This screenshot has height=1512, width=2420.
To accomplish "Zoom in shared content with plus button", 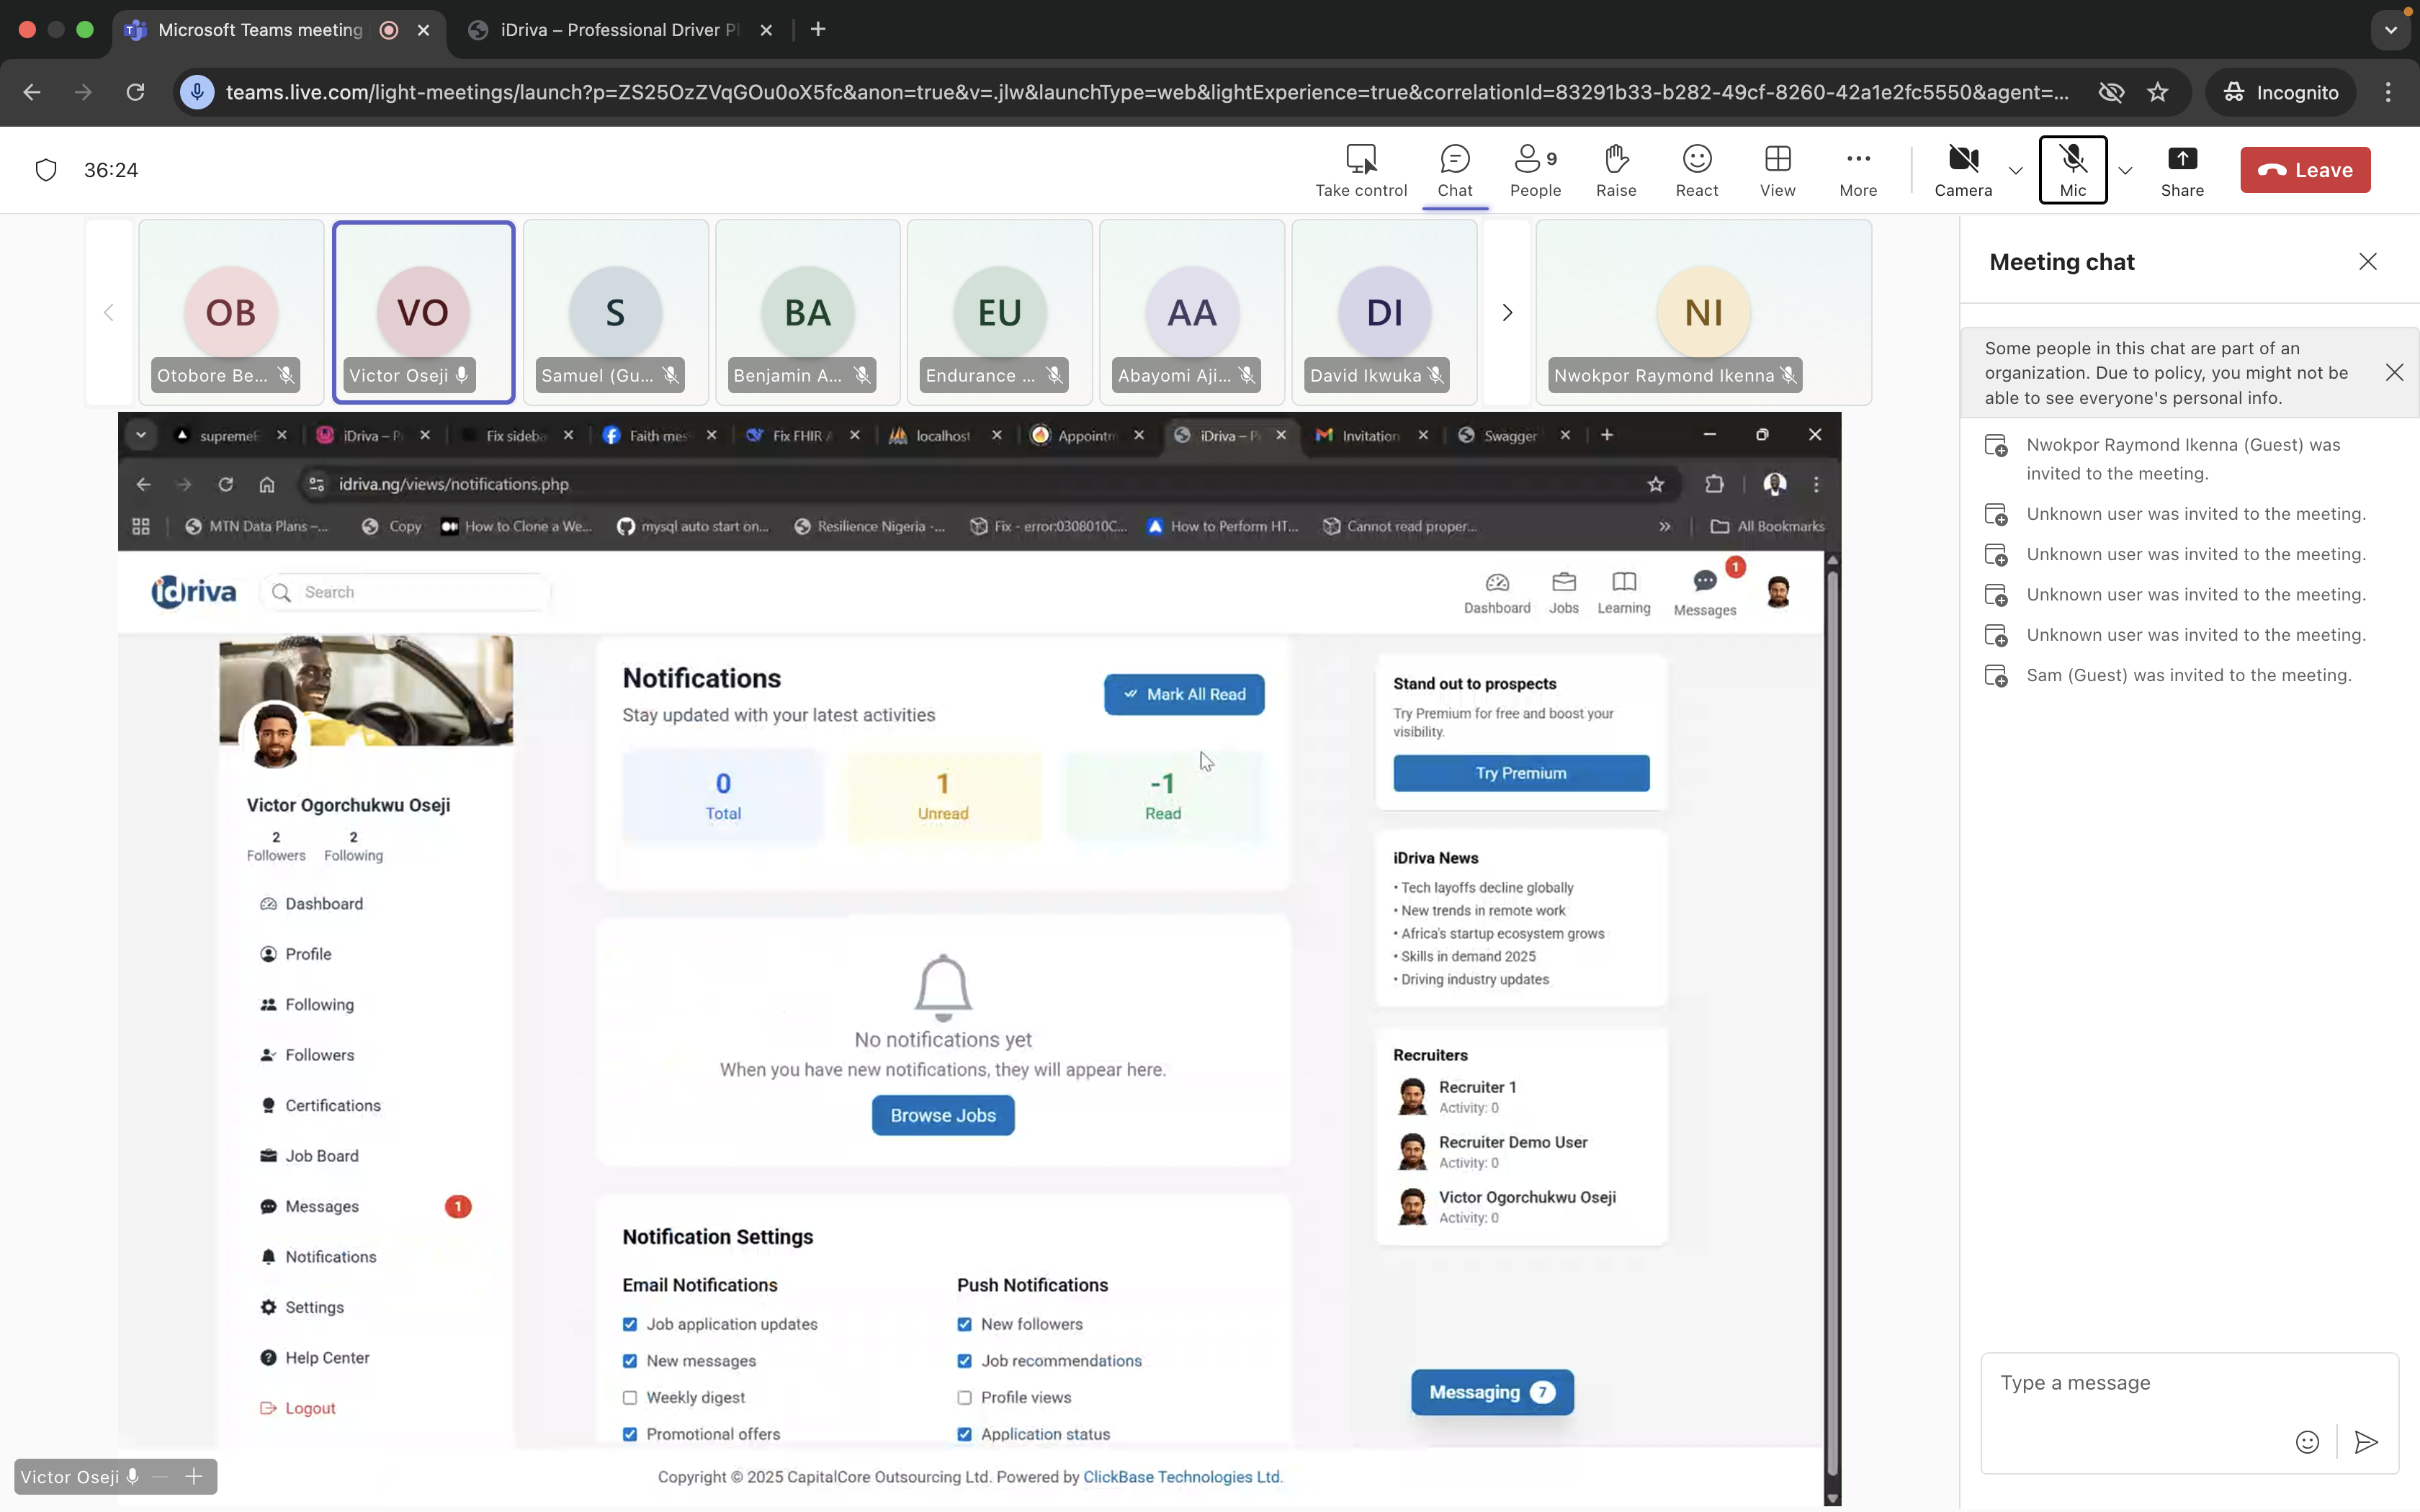I will (194, 1476).
